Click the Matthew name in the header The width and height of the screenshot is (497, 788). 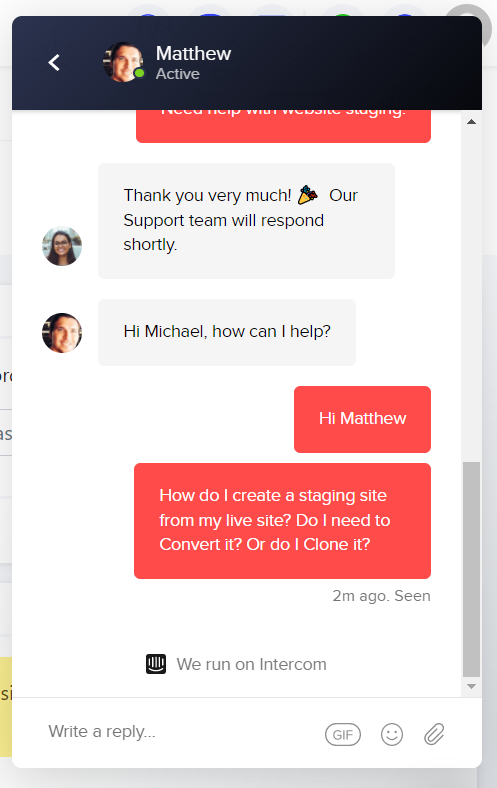point(193,53)
